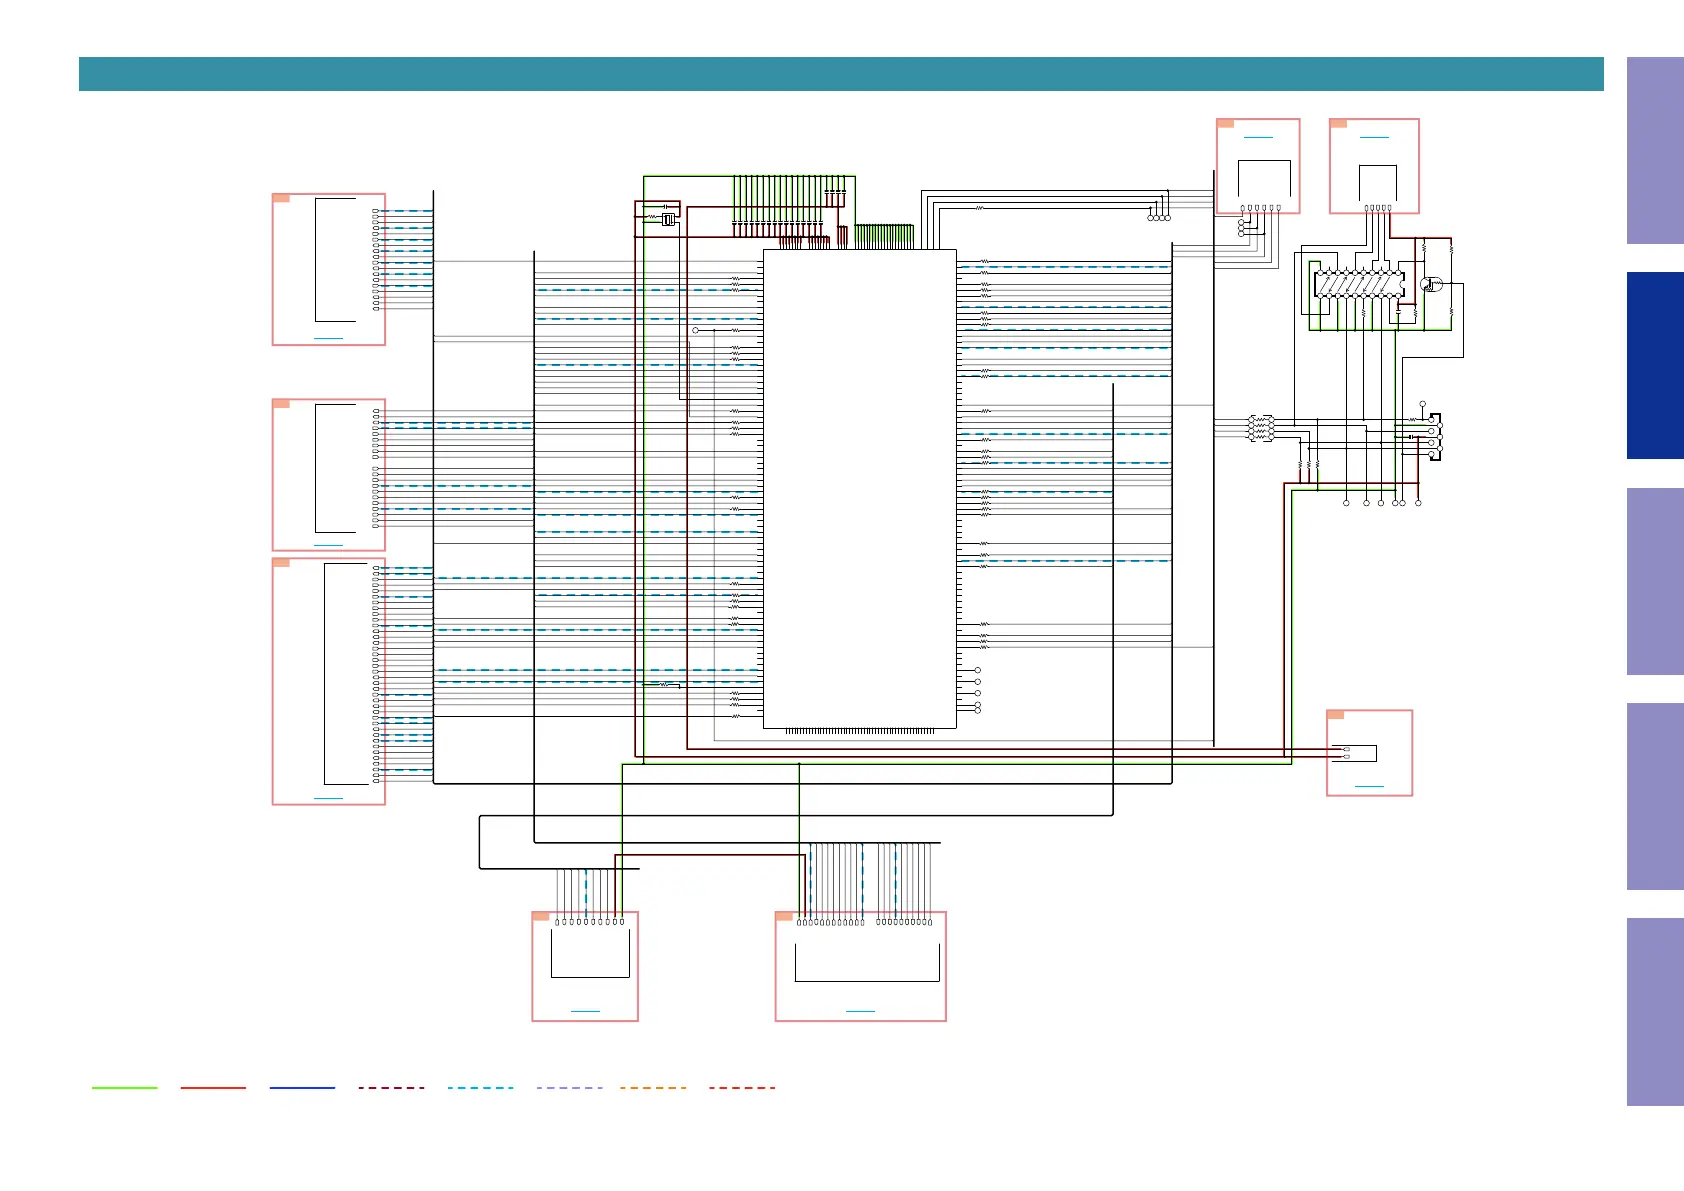The width and height of the screenshot is (1684, 1191).
Task: Click the multi-pin jack connector symbol at right
Action: point(1434,436)
